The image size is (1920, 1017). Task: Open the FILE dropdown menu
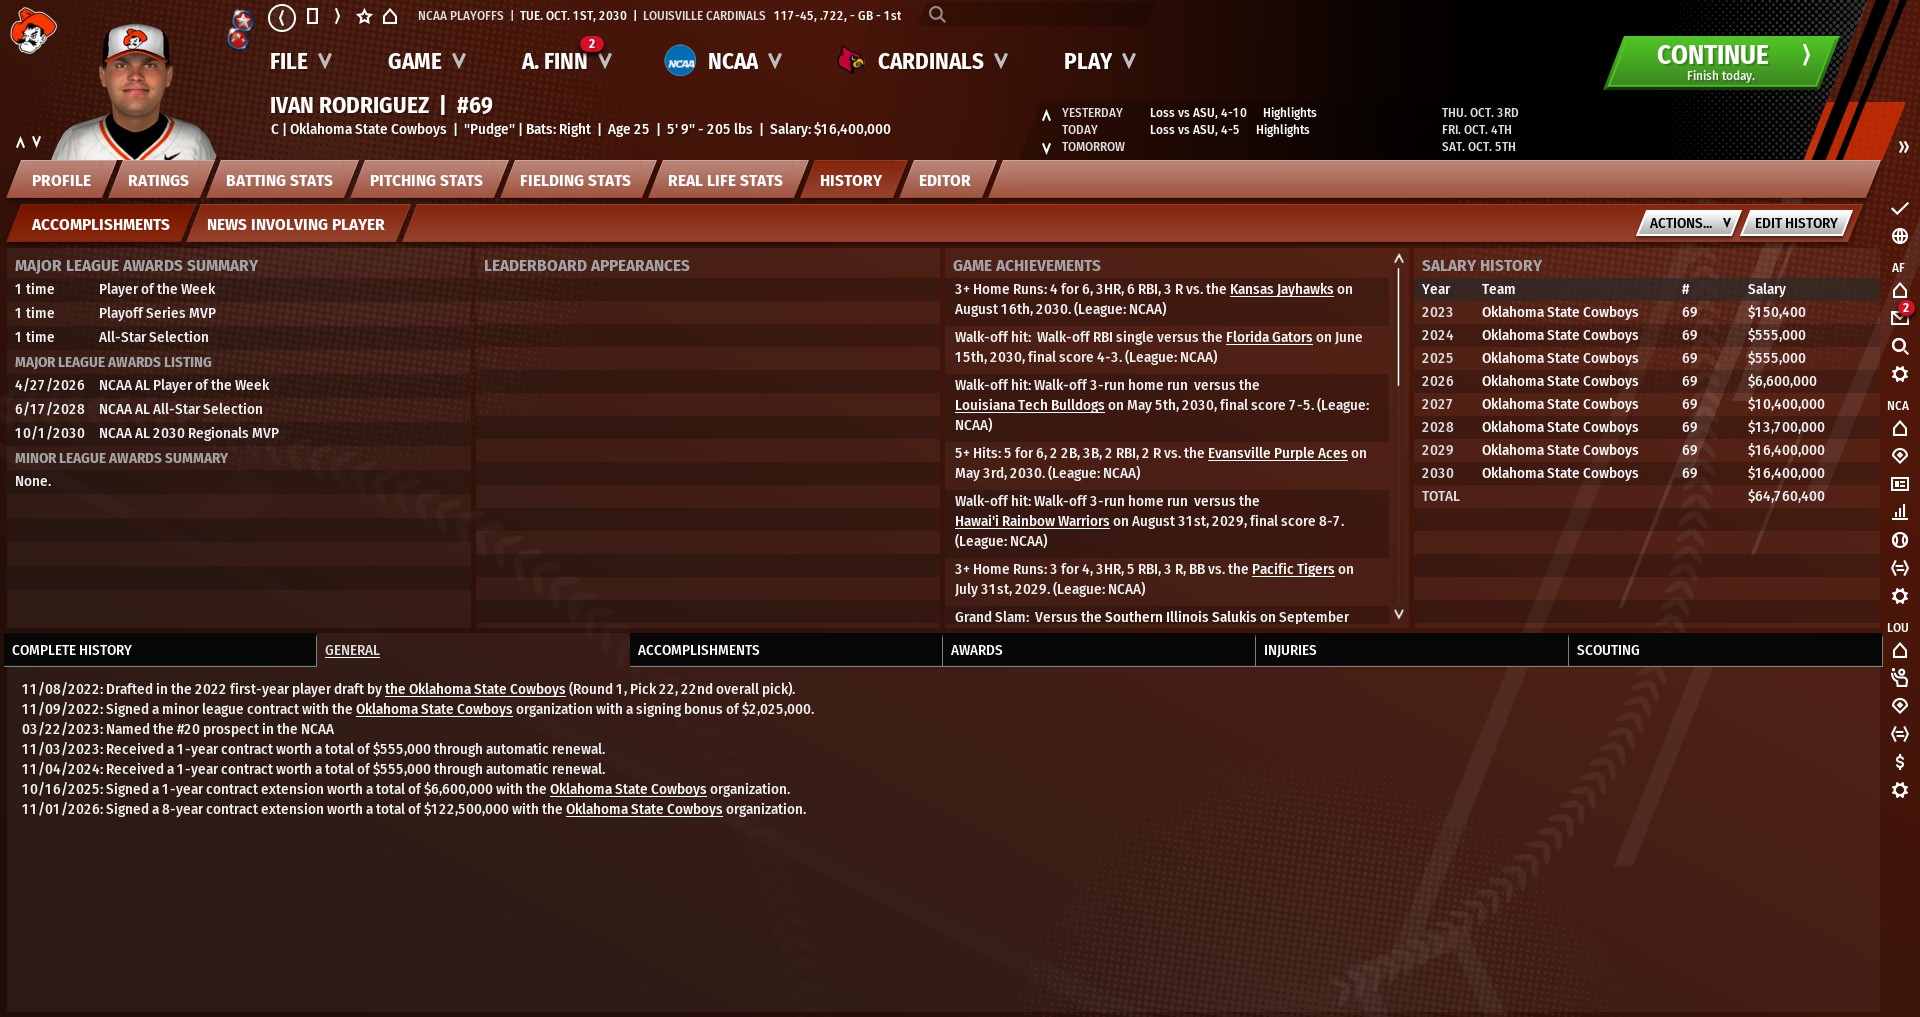tap(300, 61)
